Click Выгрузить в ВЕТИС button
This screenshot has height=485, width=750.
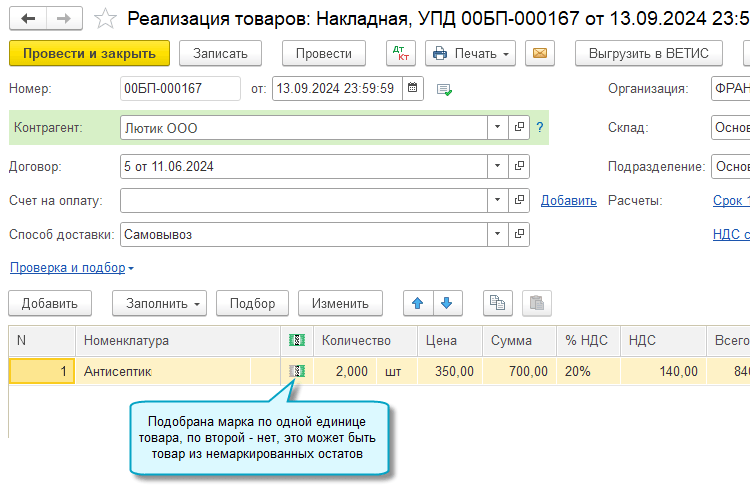point(649,53)
